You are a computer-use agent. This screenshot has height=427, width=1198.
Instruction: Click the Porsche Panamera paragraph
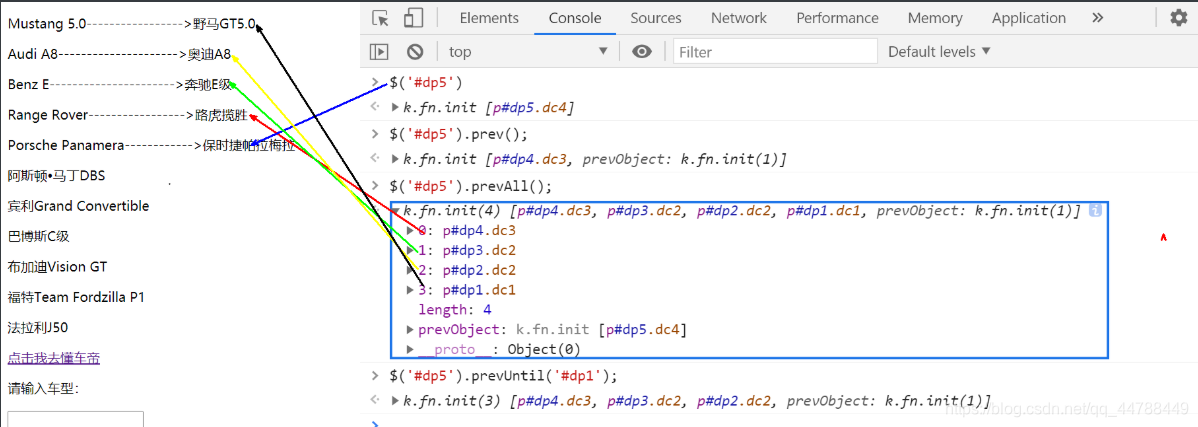coord(151,145)
